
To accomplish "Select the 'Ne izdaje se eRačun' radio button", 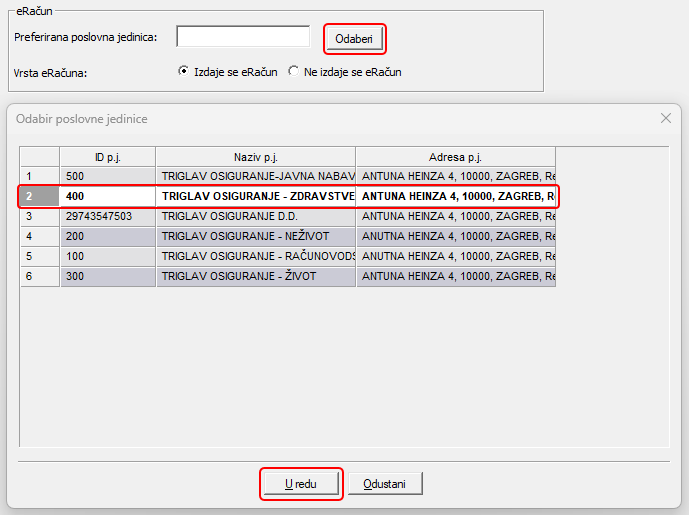I will 293,72.
